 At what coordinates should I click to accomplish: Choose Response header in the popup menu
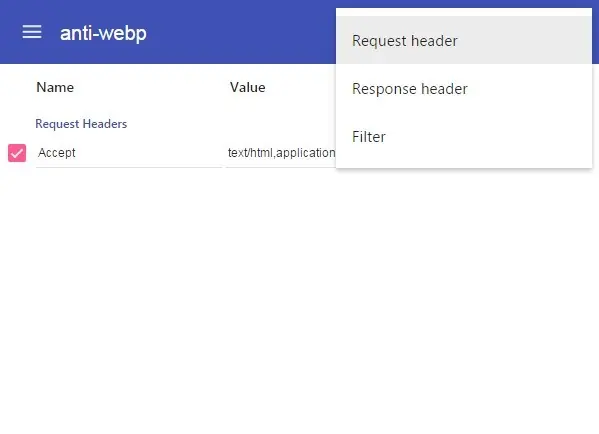(x=464, y=88)
